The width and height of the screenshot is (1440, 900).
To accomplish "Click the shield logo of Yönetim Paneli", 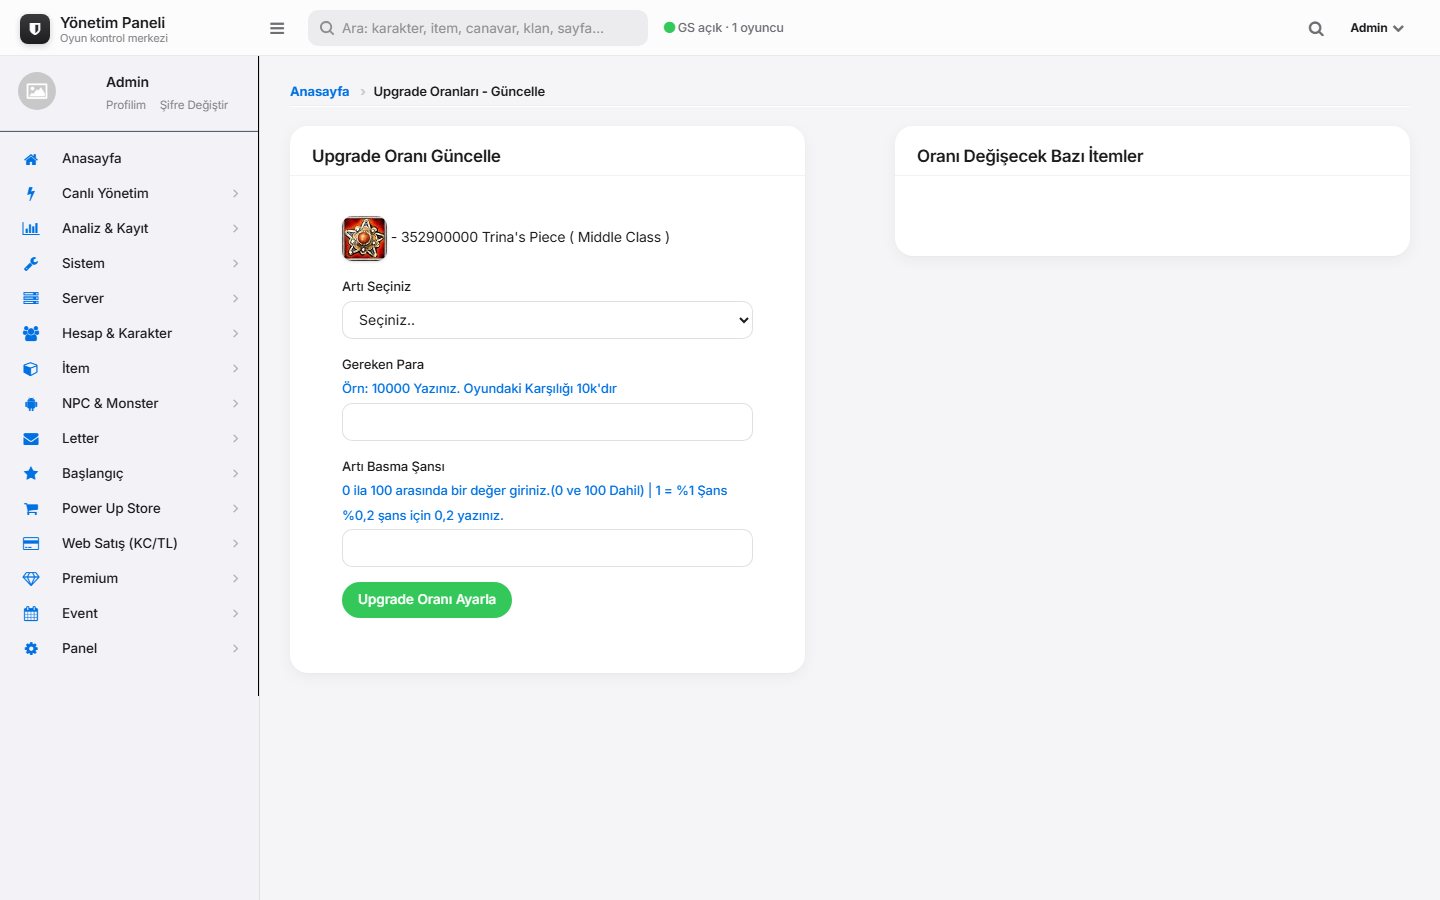I will 35,29.
